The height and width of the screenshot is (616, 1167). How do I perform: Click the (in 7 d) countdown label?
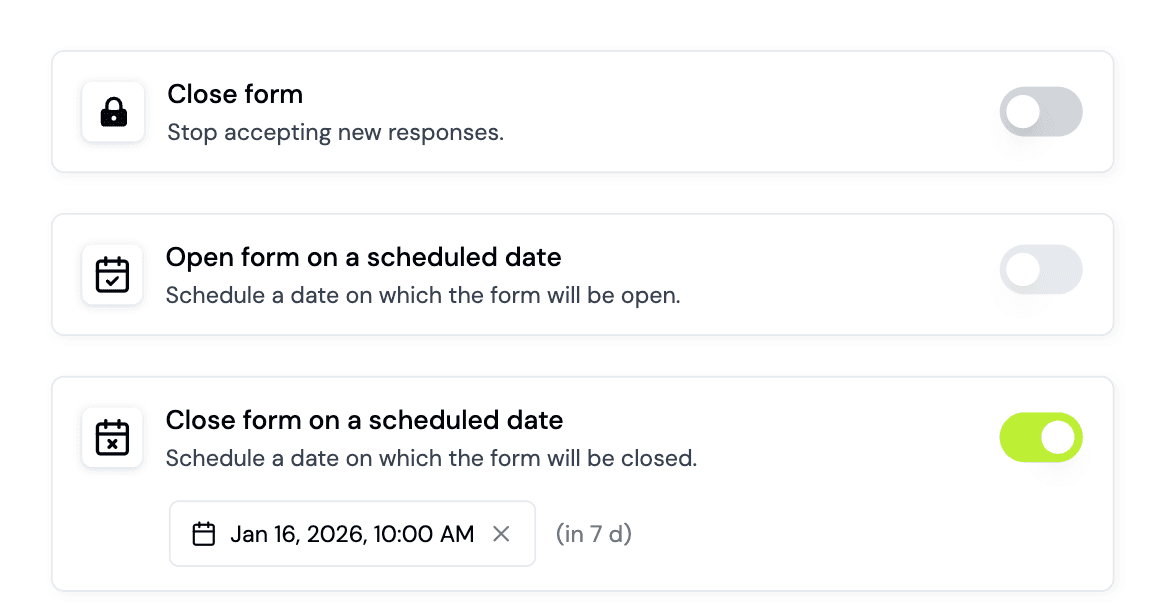pos(594,534)
